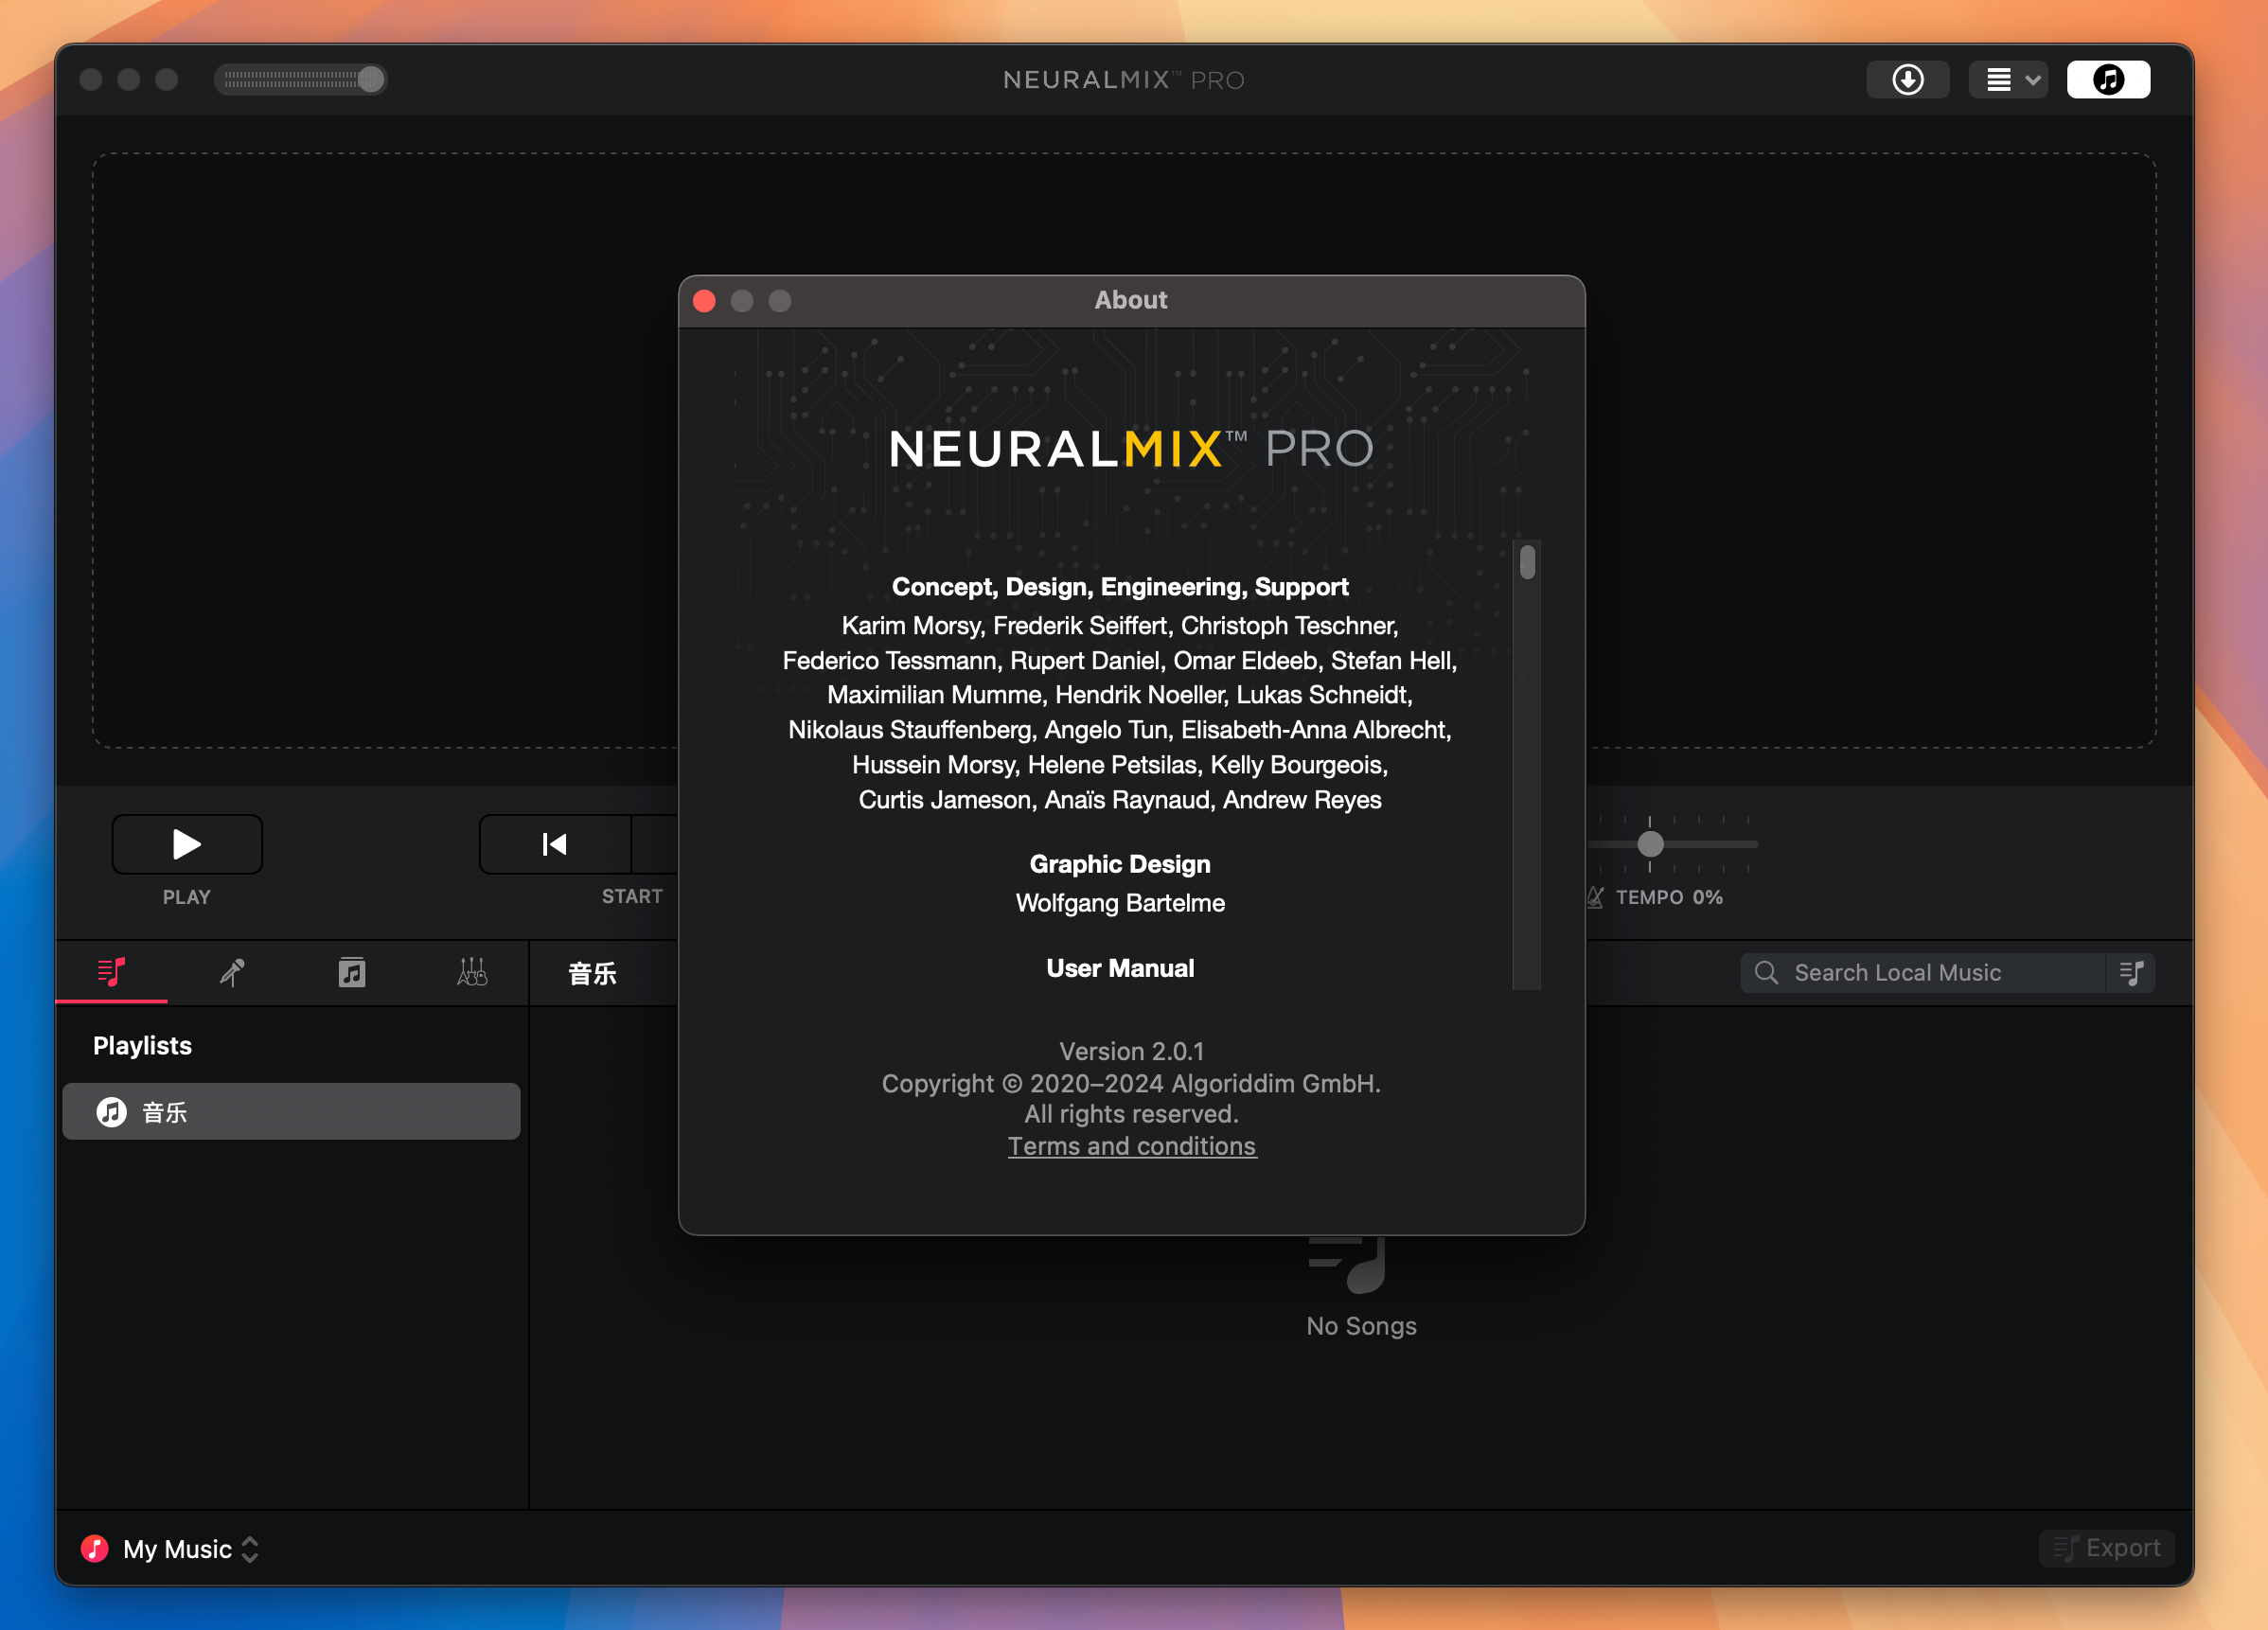This screenshot has width=2268, height=1630.
Task: Click the skip-to-start button
Action: [555, 844]
